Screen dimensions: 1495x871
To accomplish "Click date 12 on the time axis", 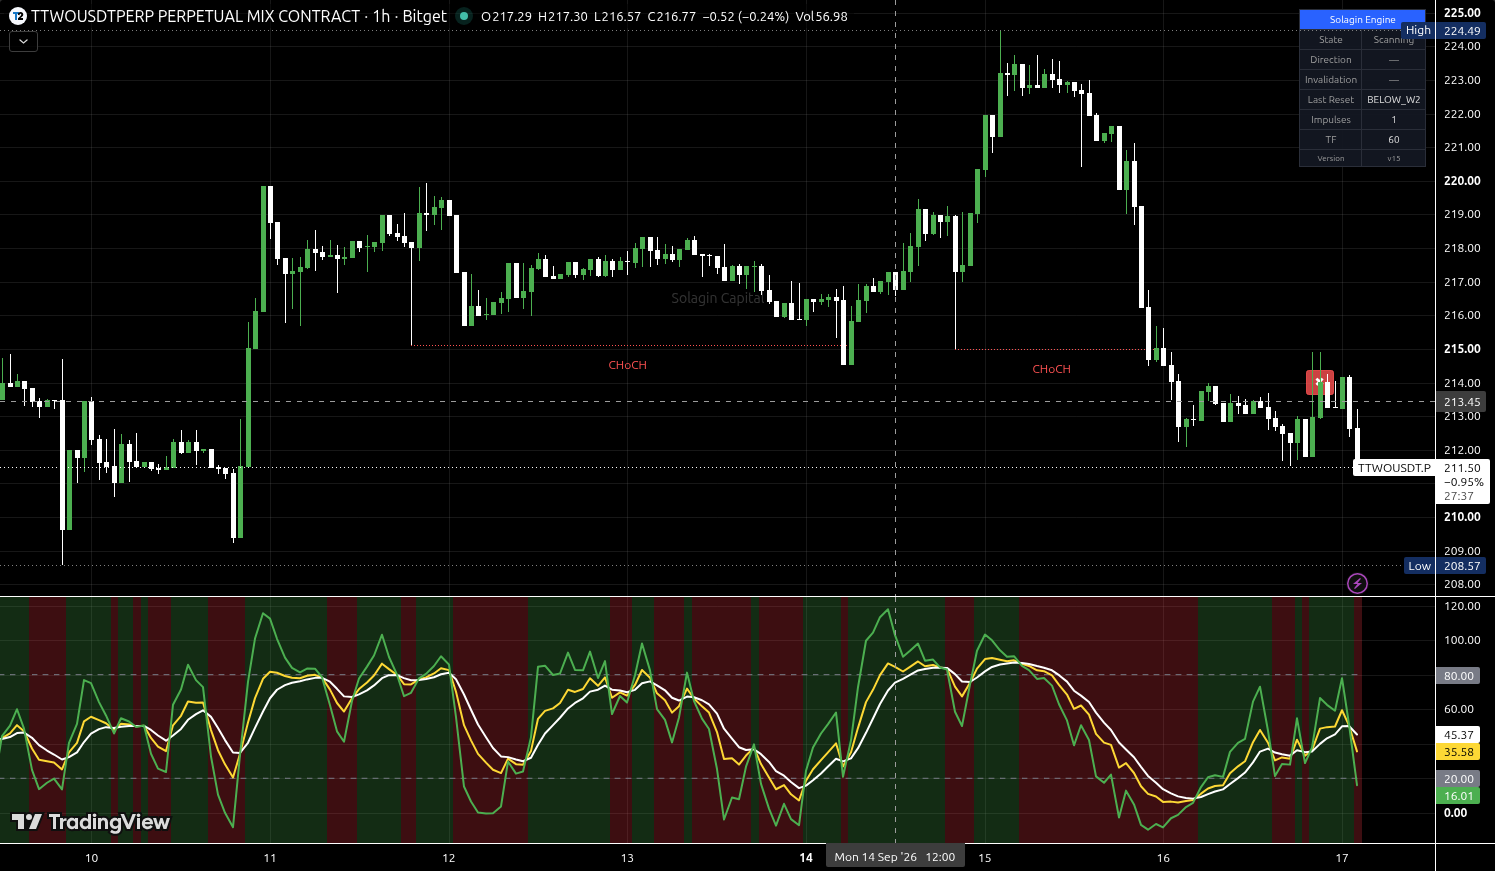I will [x=449, y=858].
